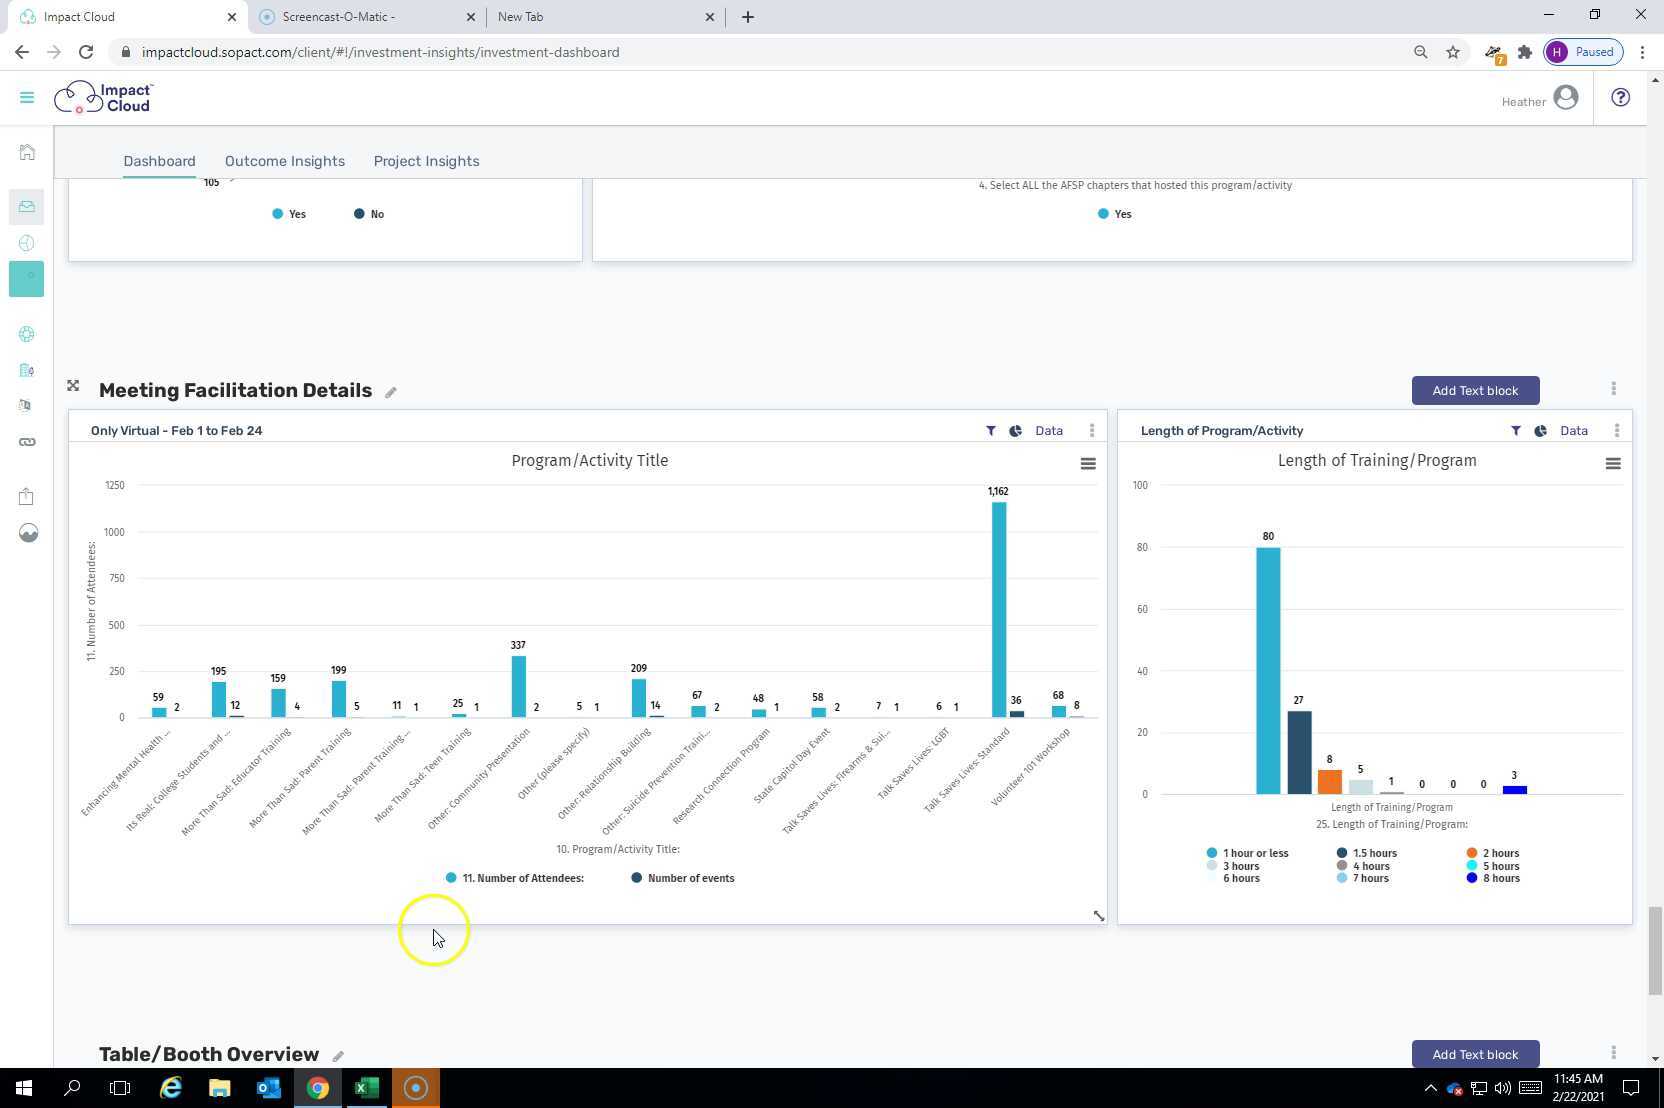Open Program/Activity Title chart hamburger export menu
The height and width of the screenshot is (1108, 1664).
coord(1088,464)
